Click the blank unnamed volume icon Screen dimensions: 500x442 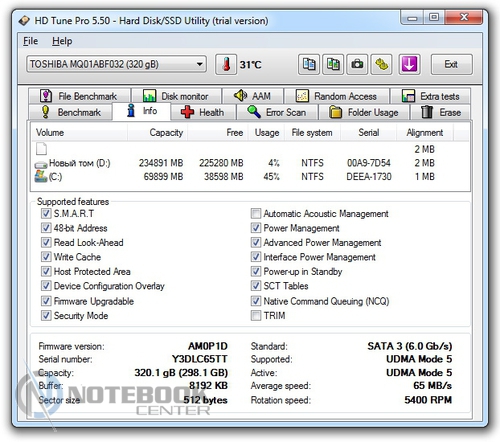coord(41,149)
